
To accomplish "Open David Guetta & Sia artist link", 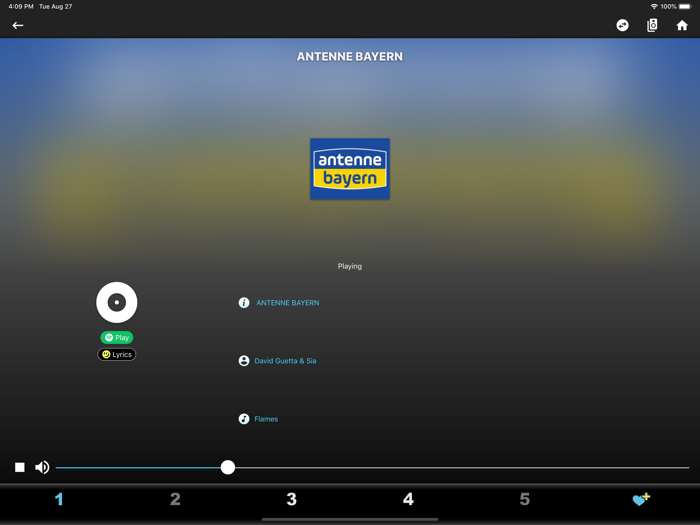I will (285, 361).
